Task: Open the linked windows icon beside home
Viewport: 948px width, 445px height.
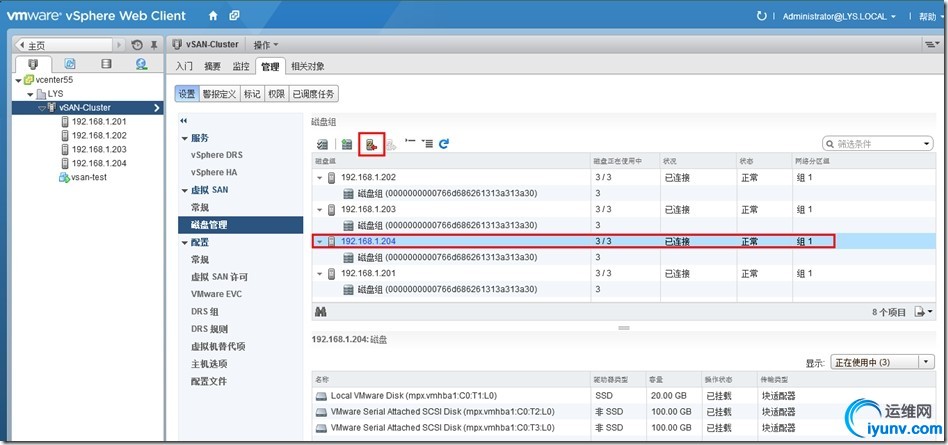Action: tap(234, 16)
